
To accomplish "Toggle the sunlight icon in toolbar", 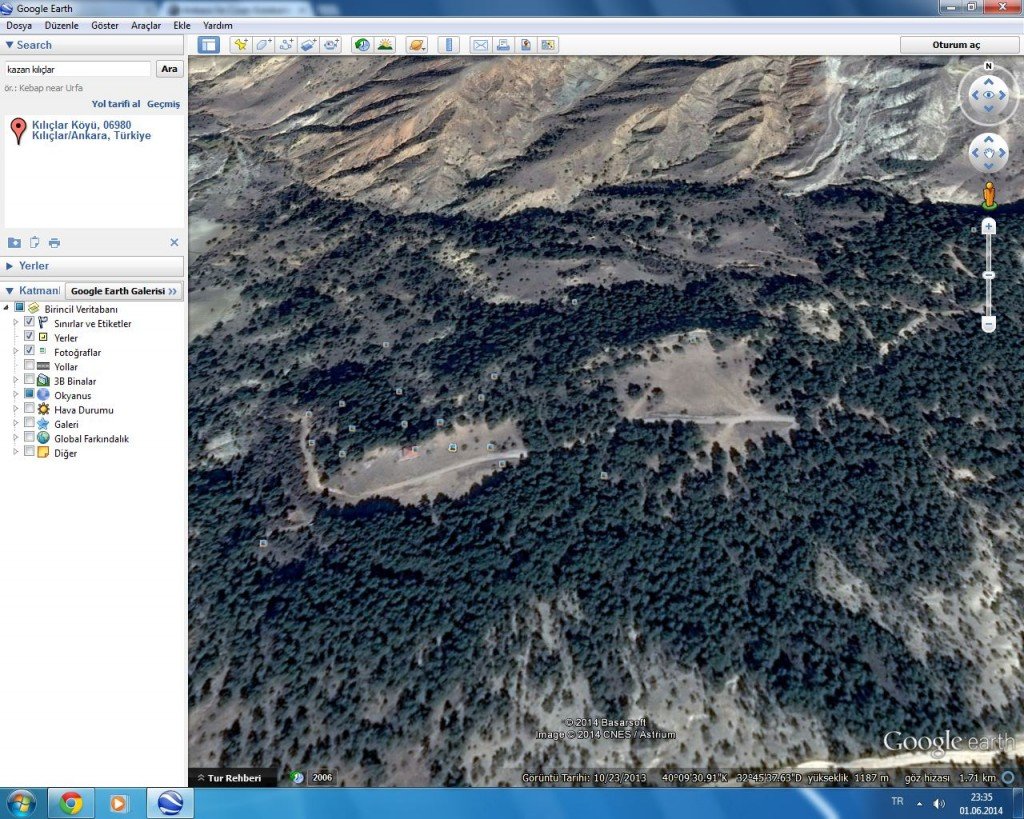I will tap(384, 45).
